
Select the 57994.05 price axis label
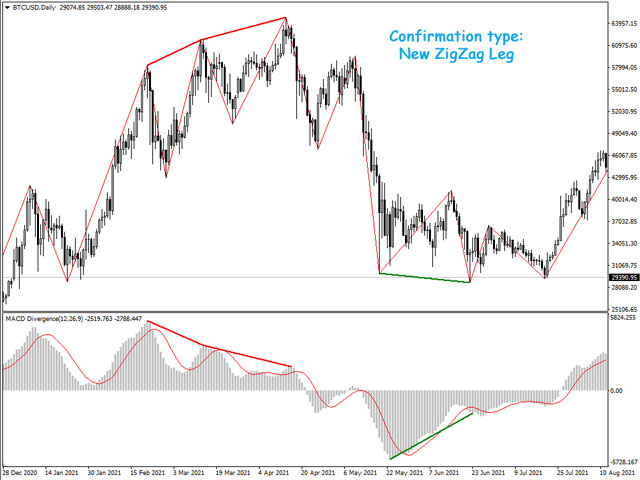(x=624, y=67)
